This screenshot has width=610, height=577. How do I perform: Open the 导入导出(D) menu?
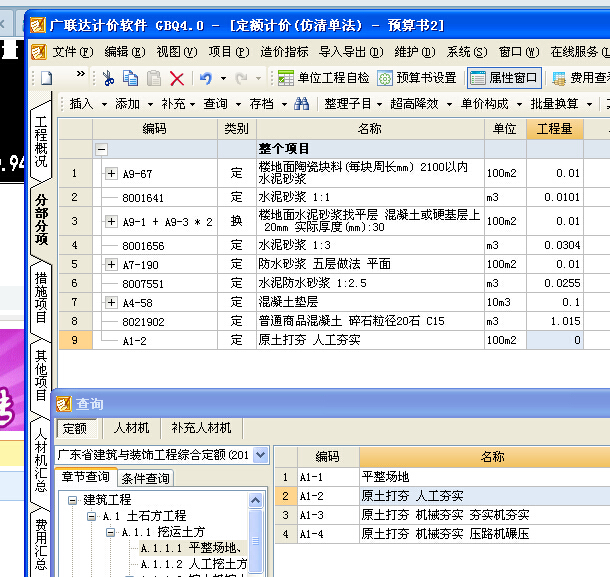tap(351, 52)
